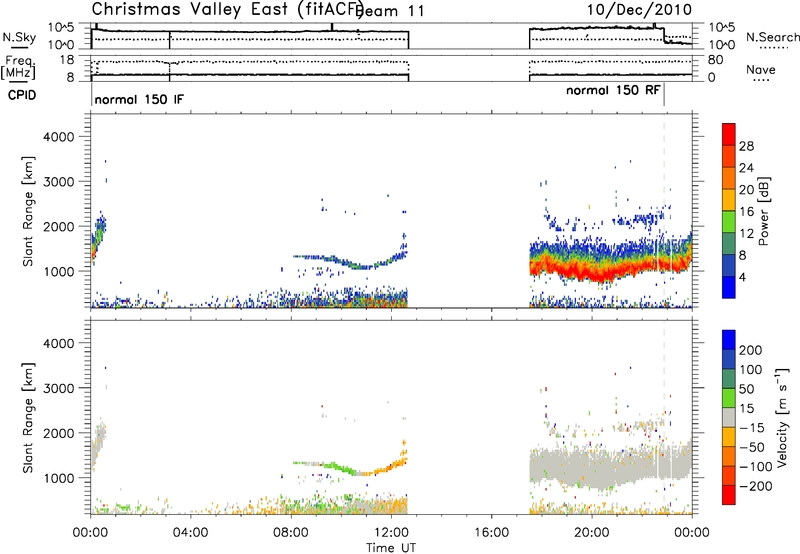The width and height of the screenshot is (800, 554).
Task: Pick the yellow 16–20 dB Power colorbar segment
Action: tap(729, 200)
